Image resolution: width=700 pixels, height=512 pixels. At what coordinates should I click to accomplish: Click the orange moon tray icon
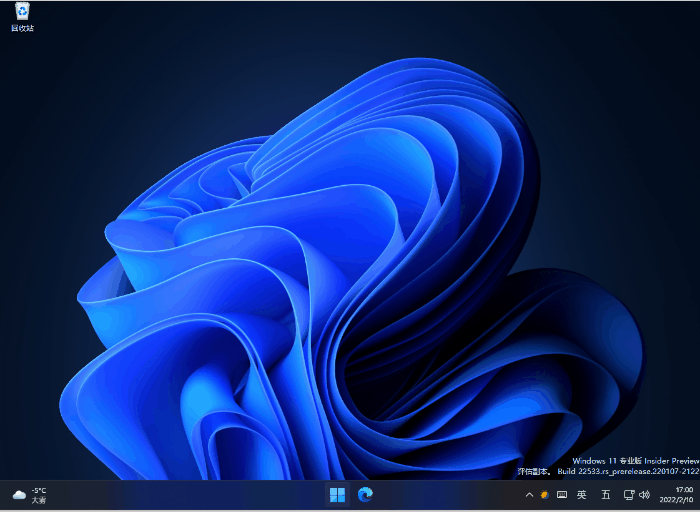point(544,495)
